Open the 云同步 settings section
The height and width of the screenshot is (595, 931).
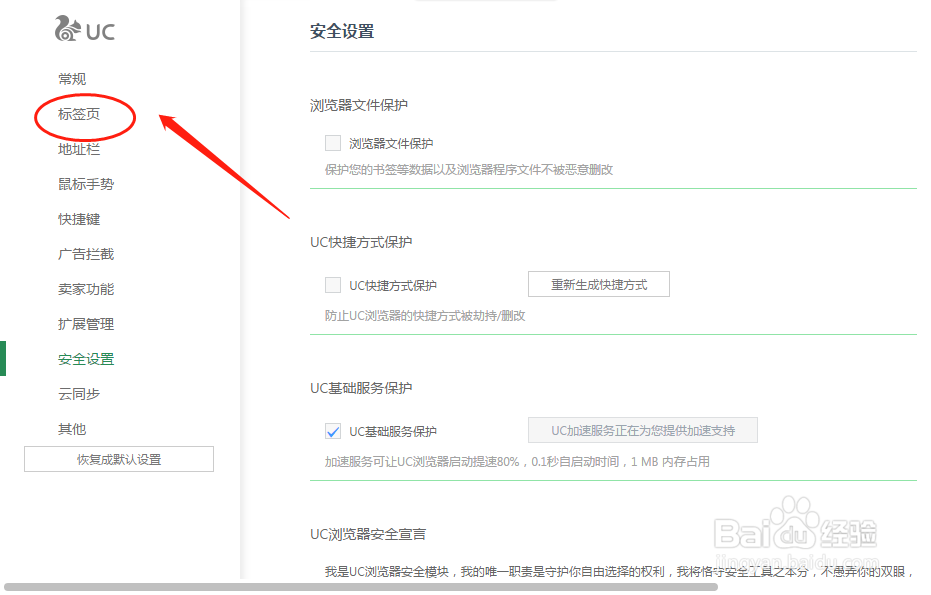click(78, 393)
